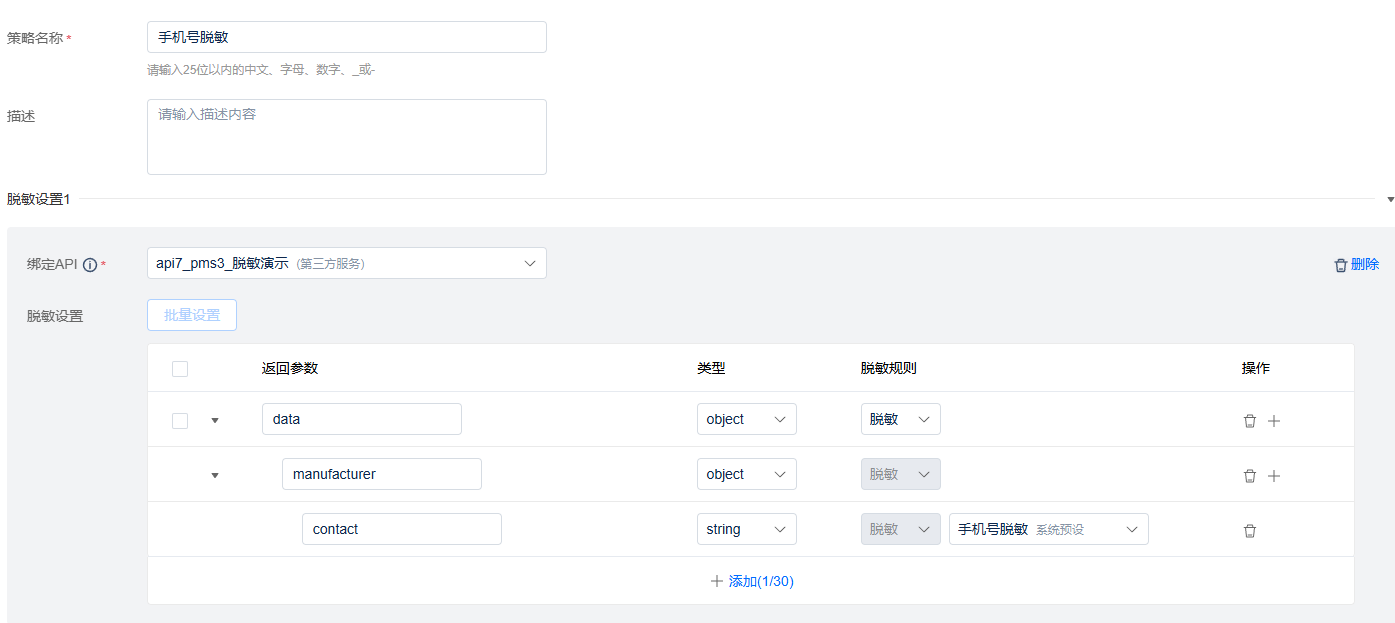Edit the data parameter name field
Screen dimensions: 1395x623
point(362,419)
